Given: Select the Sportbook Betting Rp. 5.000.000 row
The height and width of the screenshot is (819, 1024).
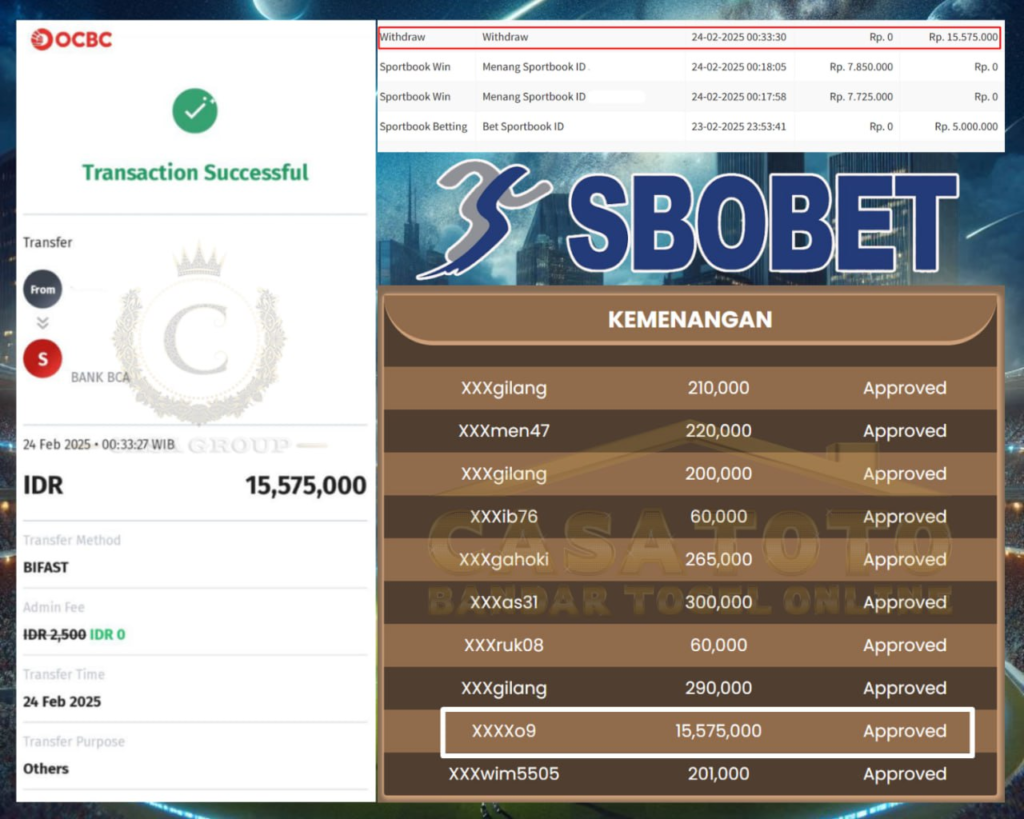Looking at the screenshot, I should pos(690,127).
